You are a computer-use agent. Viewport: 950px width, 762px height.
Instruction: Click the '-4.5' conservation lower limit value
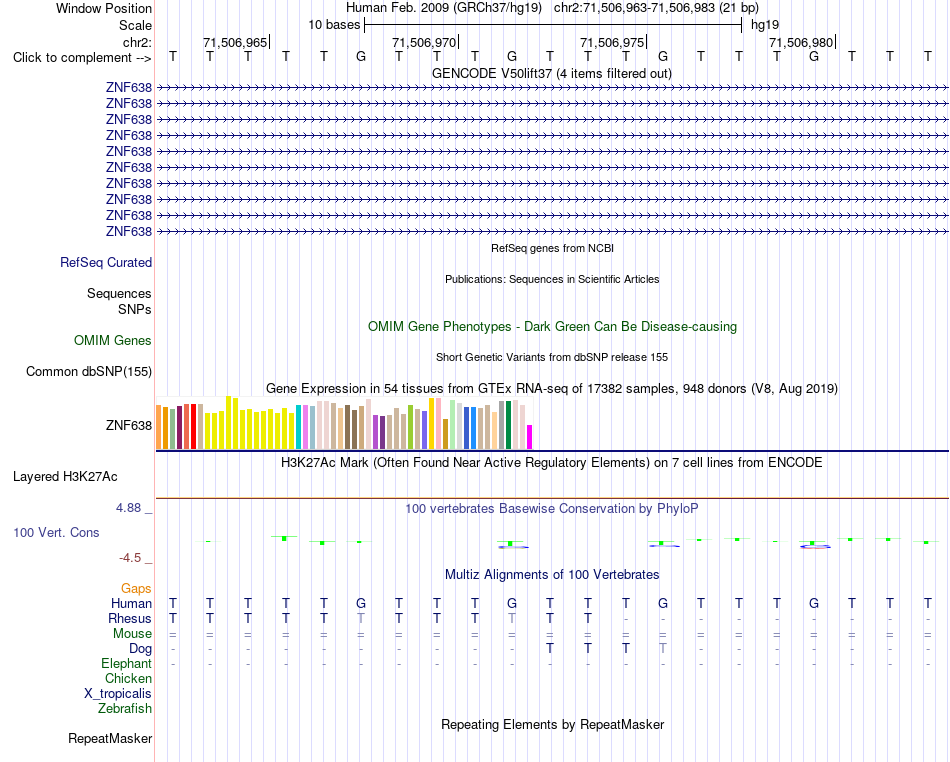coord(130,558)
